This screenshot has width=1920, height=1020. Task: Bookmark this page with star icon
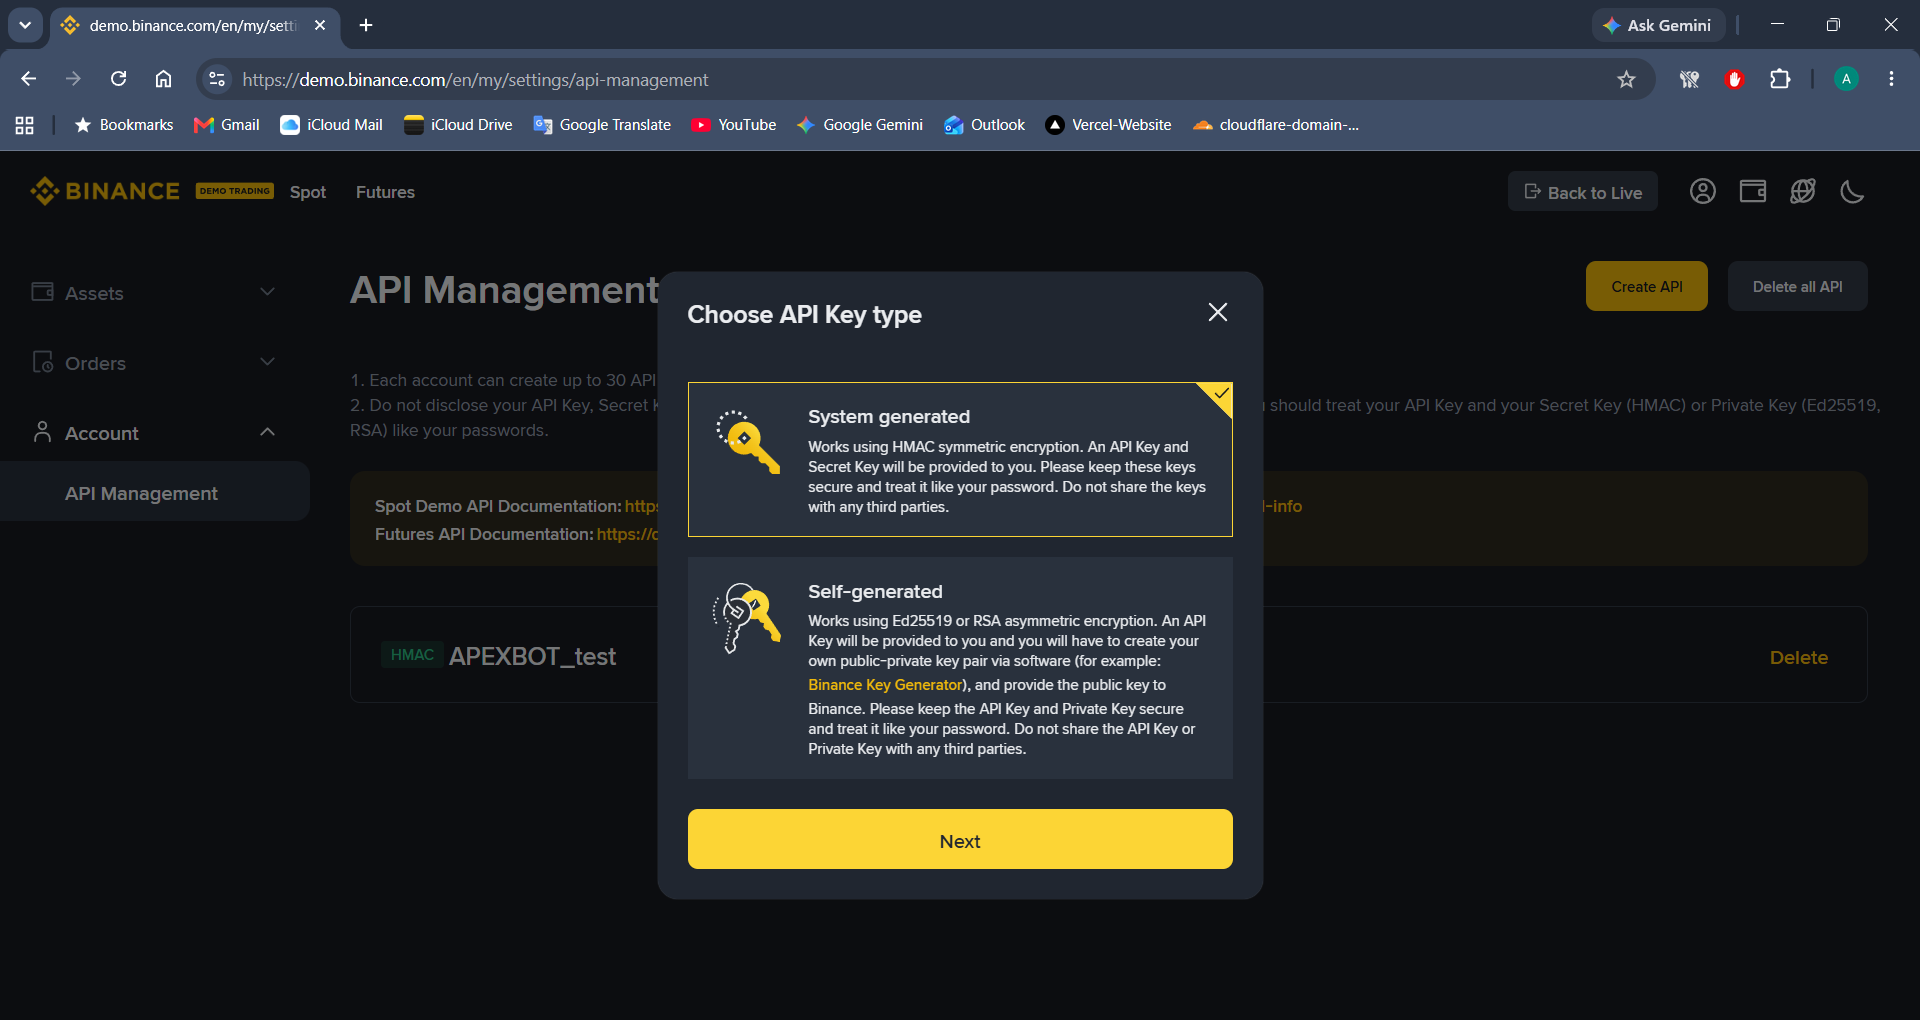pos(1626,79)
